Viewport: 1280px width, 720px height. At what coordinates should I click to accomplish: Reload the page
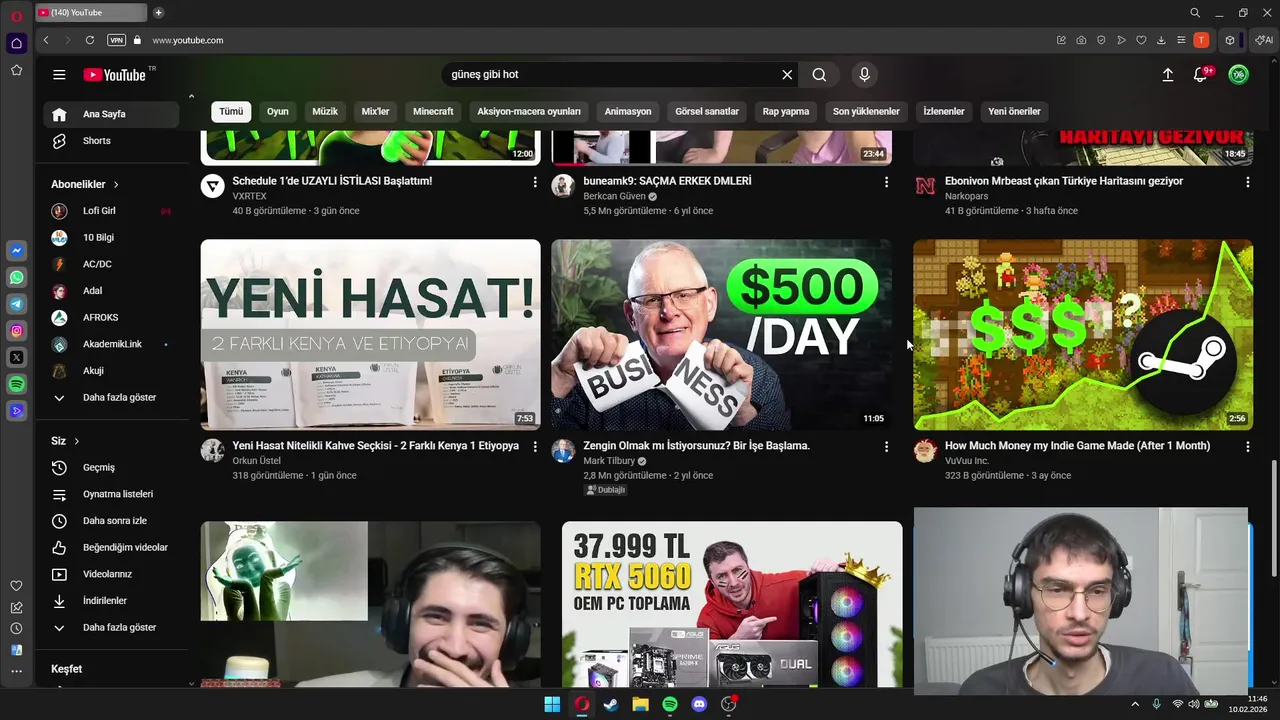[x=90, y=40]
